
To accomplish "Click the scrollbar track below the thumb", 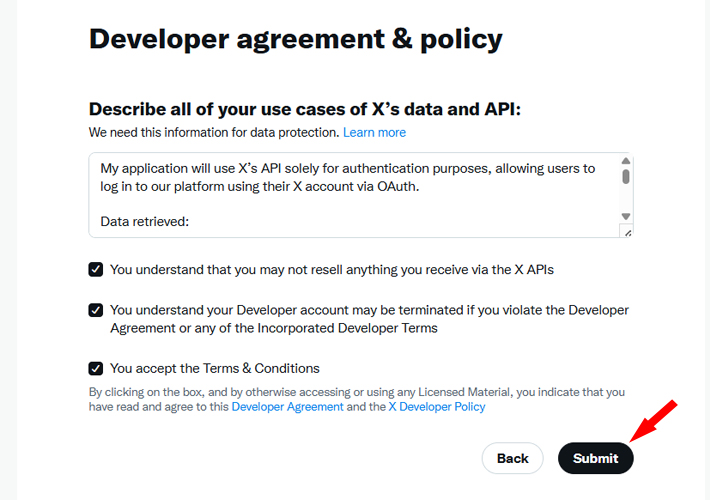I will click(x=626, y=198).
